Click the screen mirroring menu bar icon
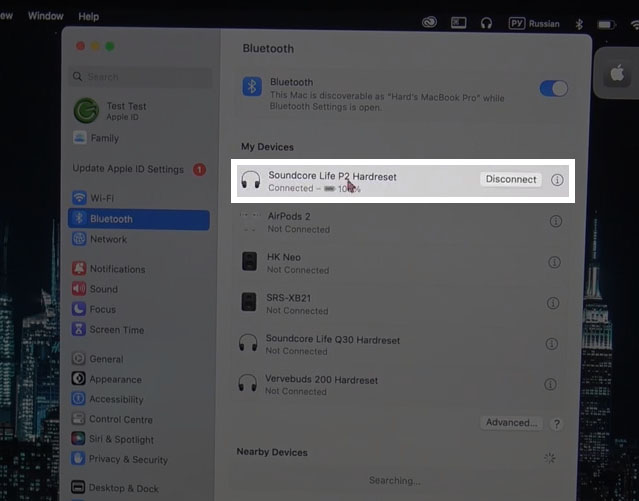The width and height of the screenshot is (639, 501). (458, 22)
